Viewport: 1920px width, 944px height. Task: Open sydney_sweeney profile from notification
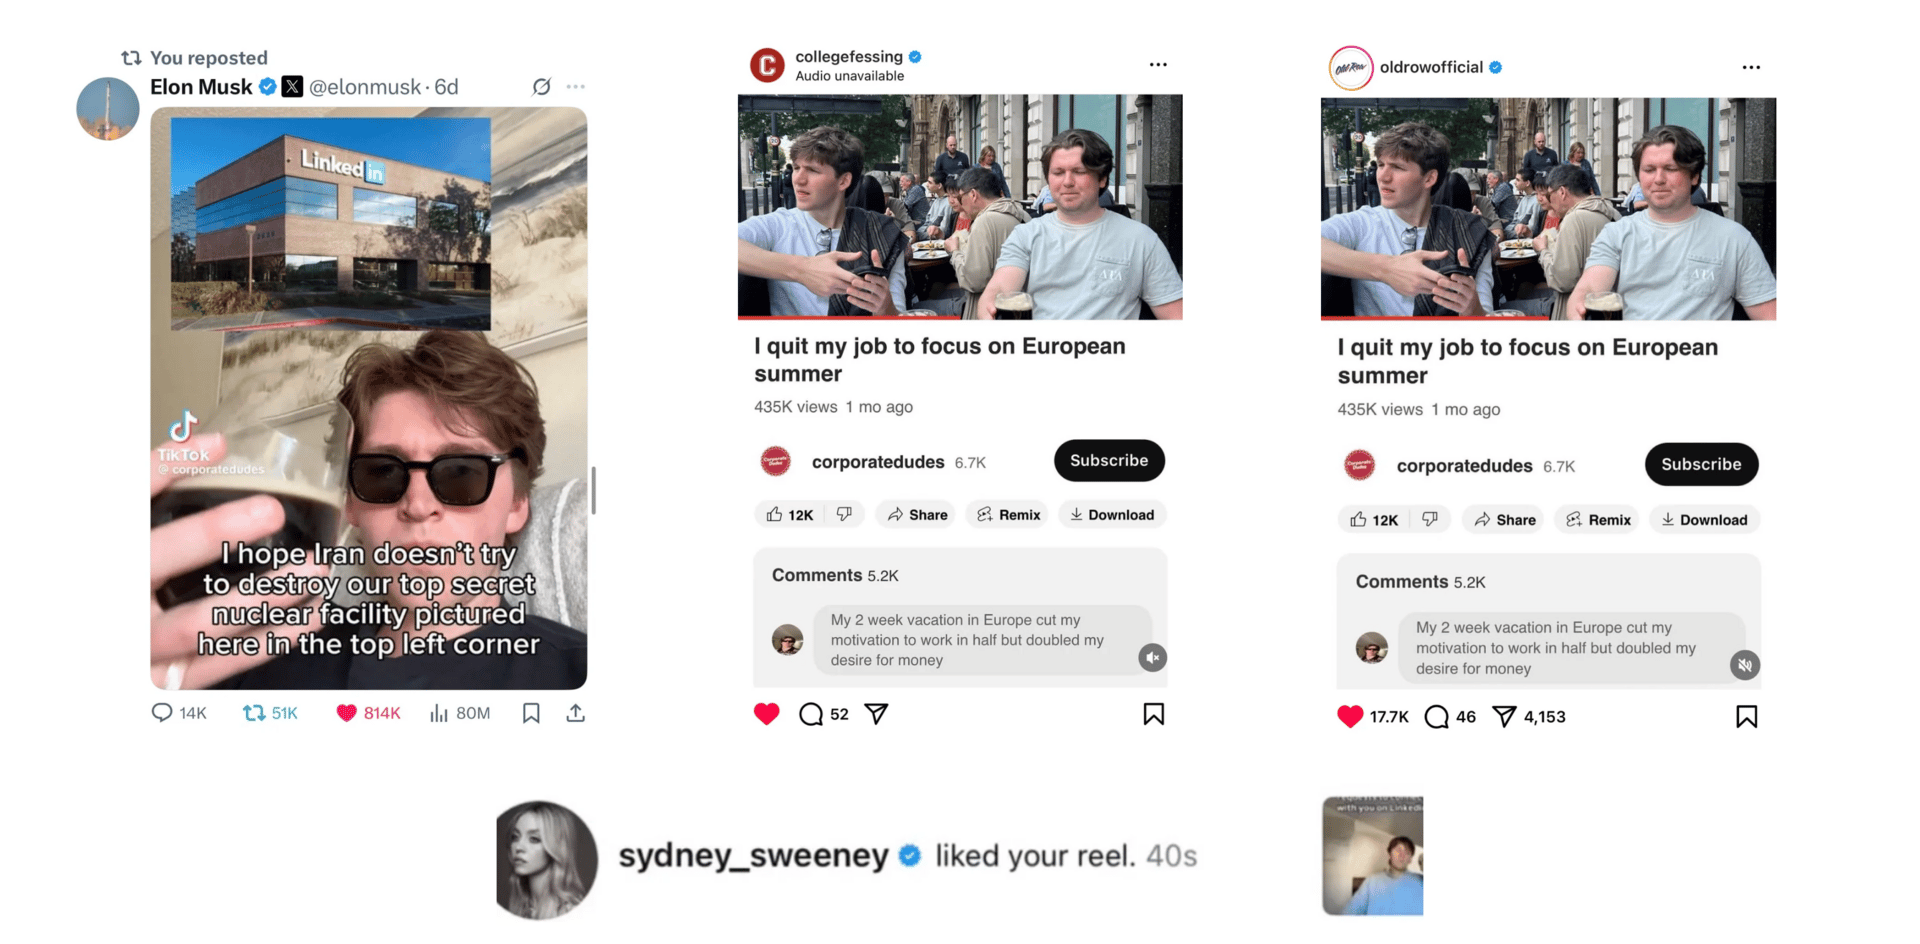546,859
